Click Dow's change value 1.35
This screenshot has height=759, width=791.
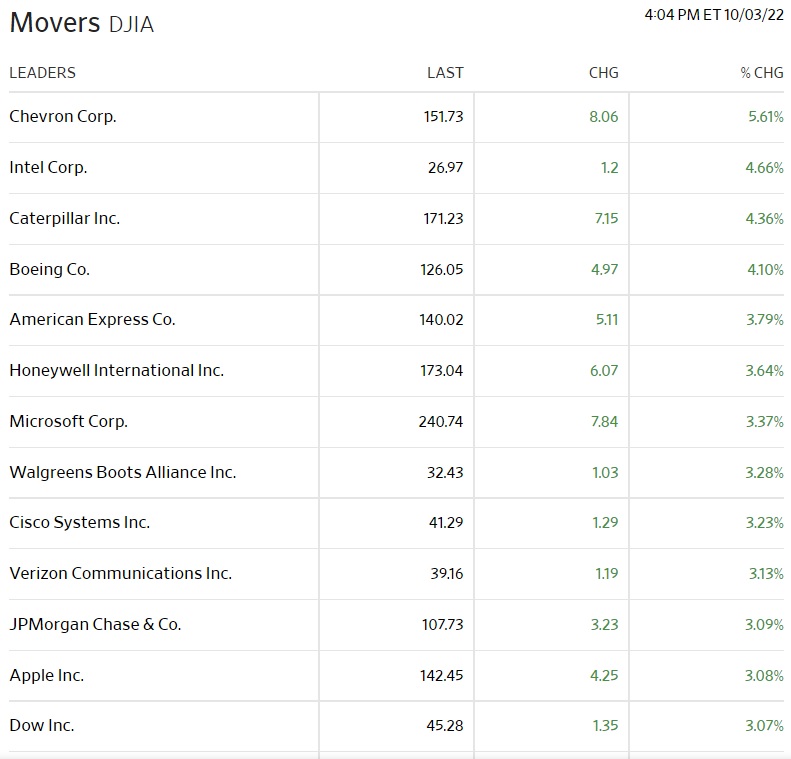605,725
